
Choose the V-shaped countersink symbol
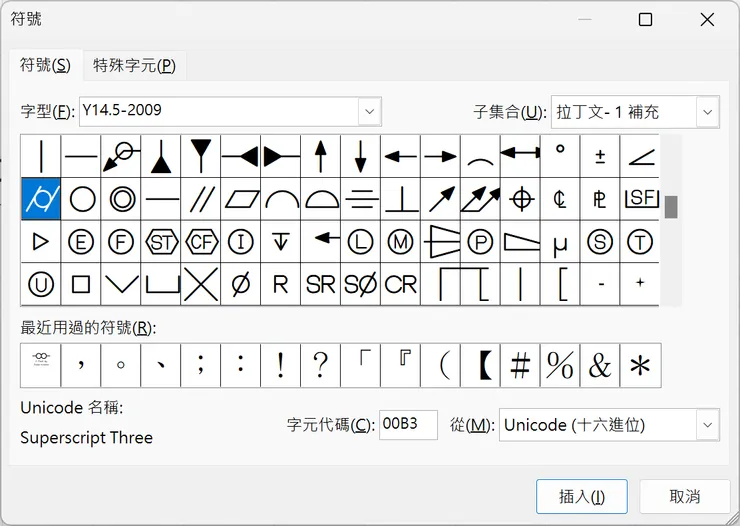[x=121, y=284]
